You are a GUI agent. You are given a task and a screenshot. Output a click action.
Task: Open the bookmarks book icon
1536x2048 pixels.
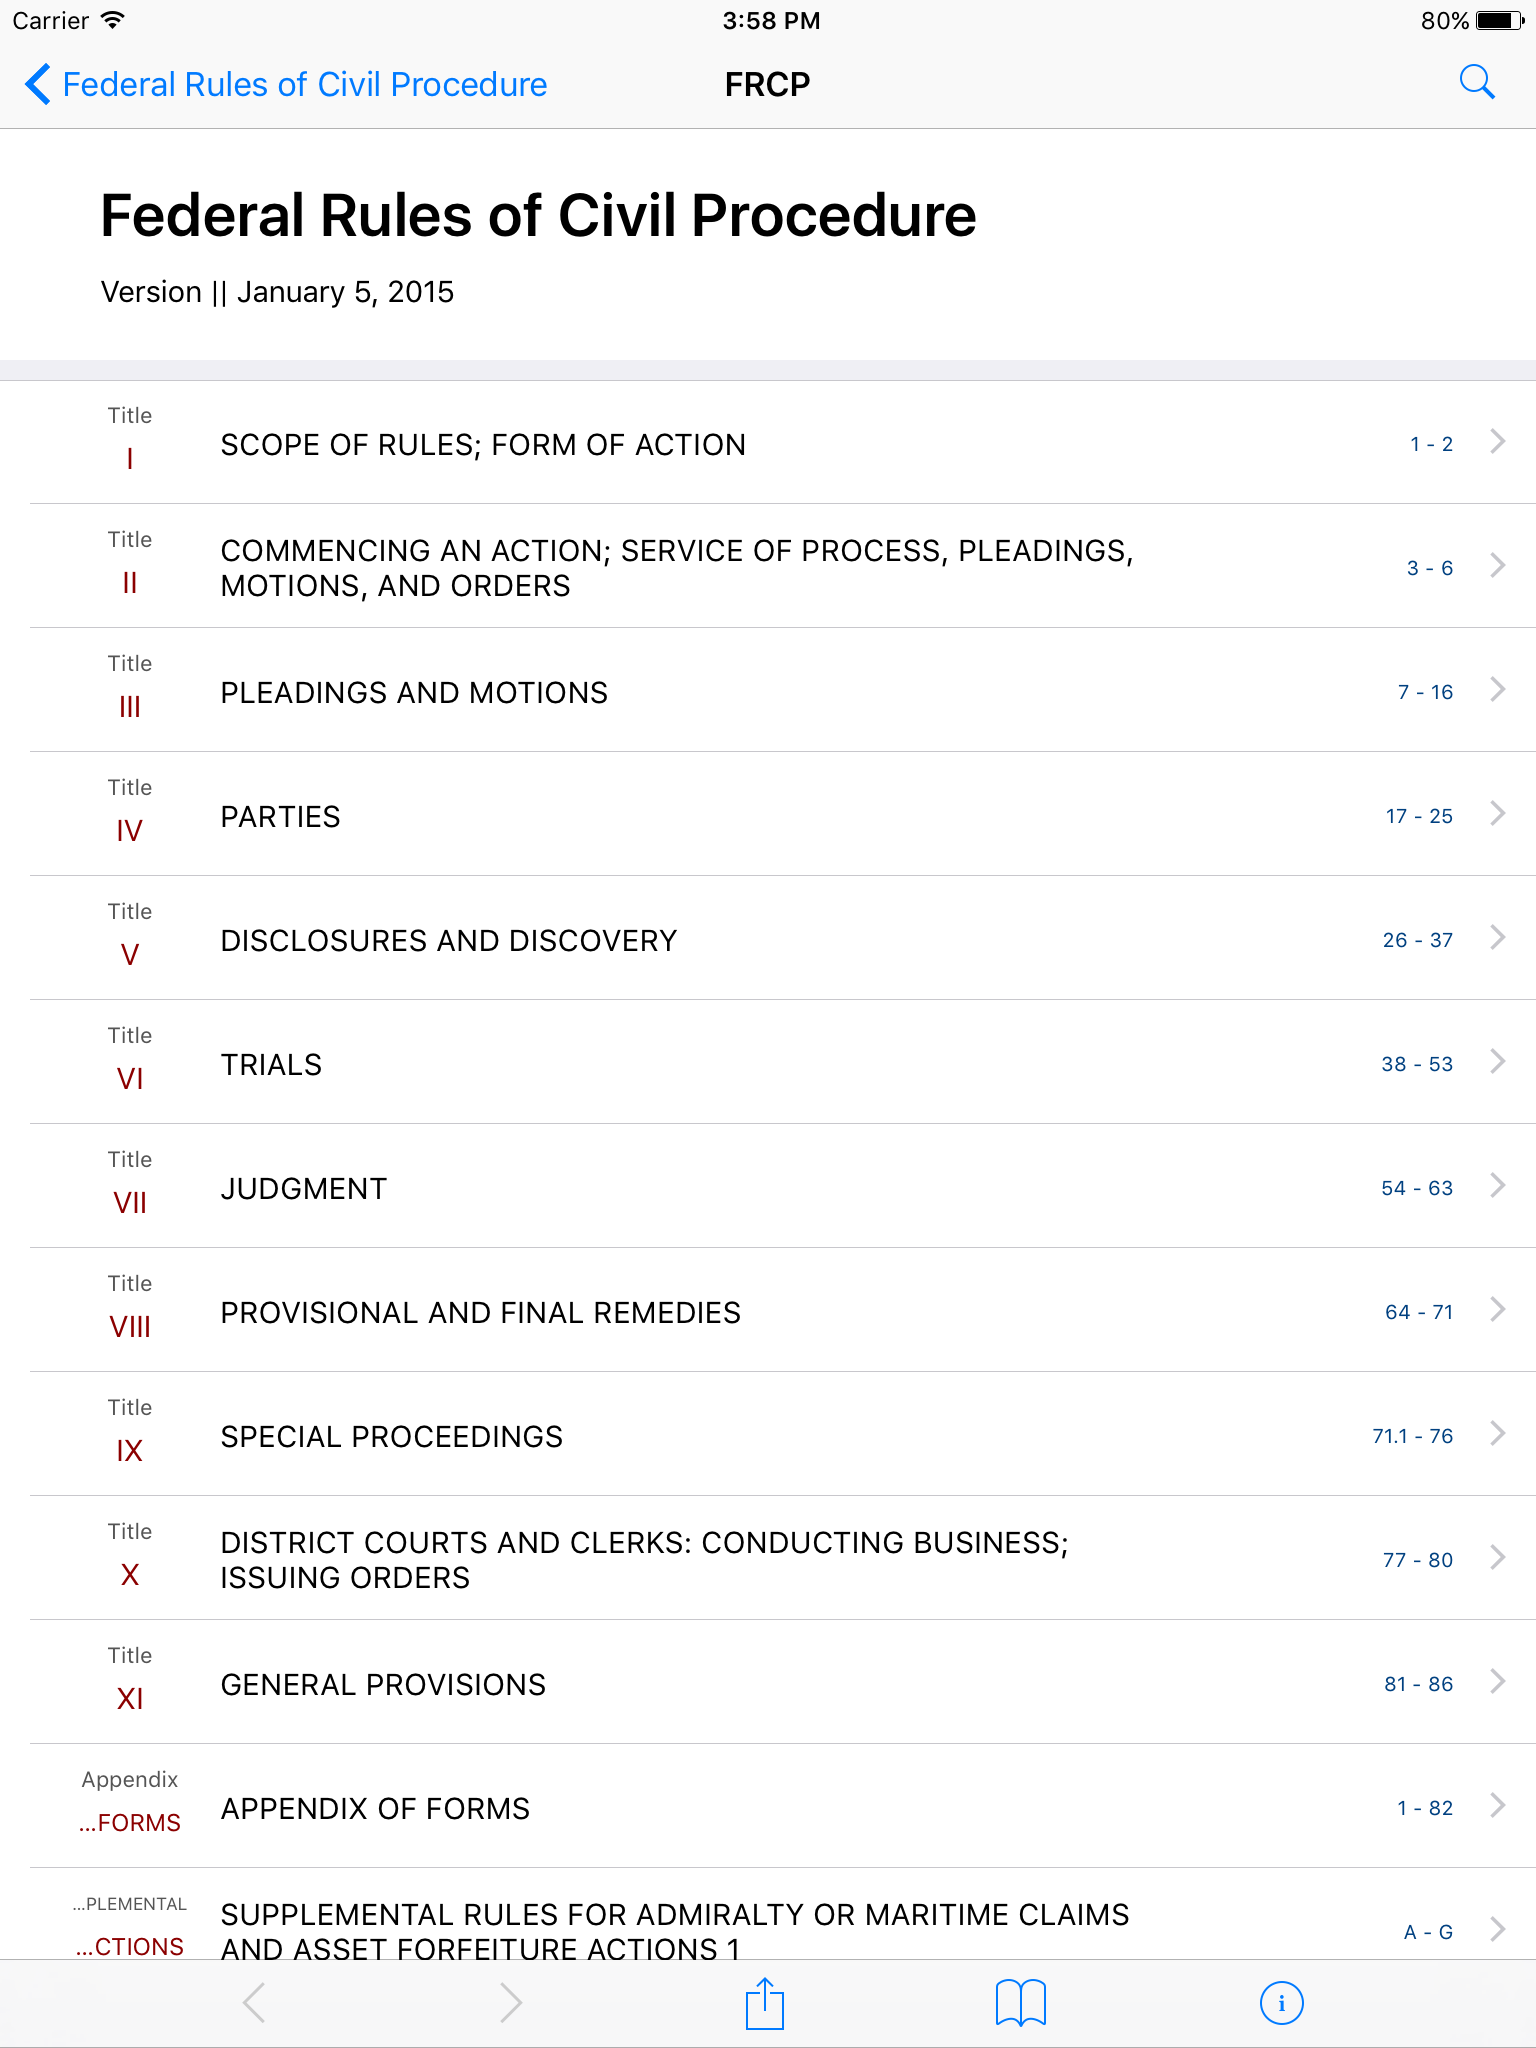point(1021,2003)
